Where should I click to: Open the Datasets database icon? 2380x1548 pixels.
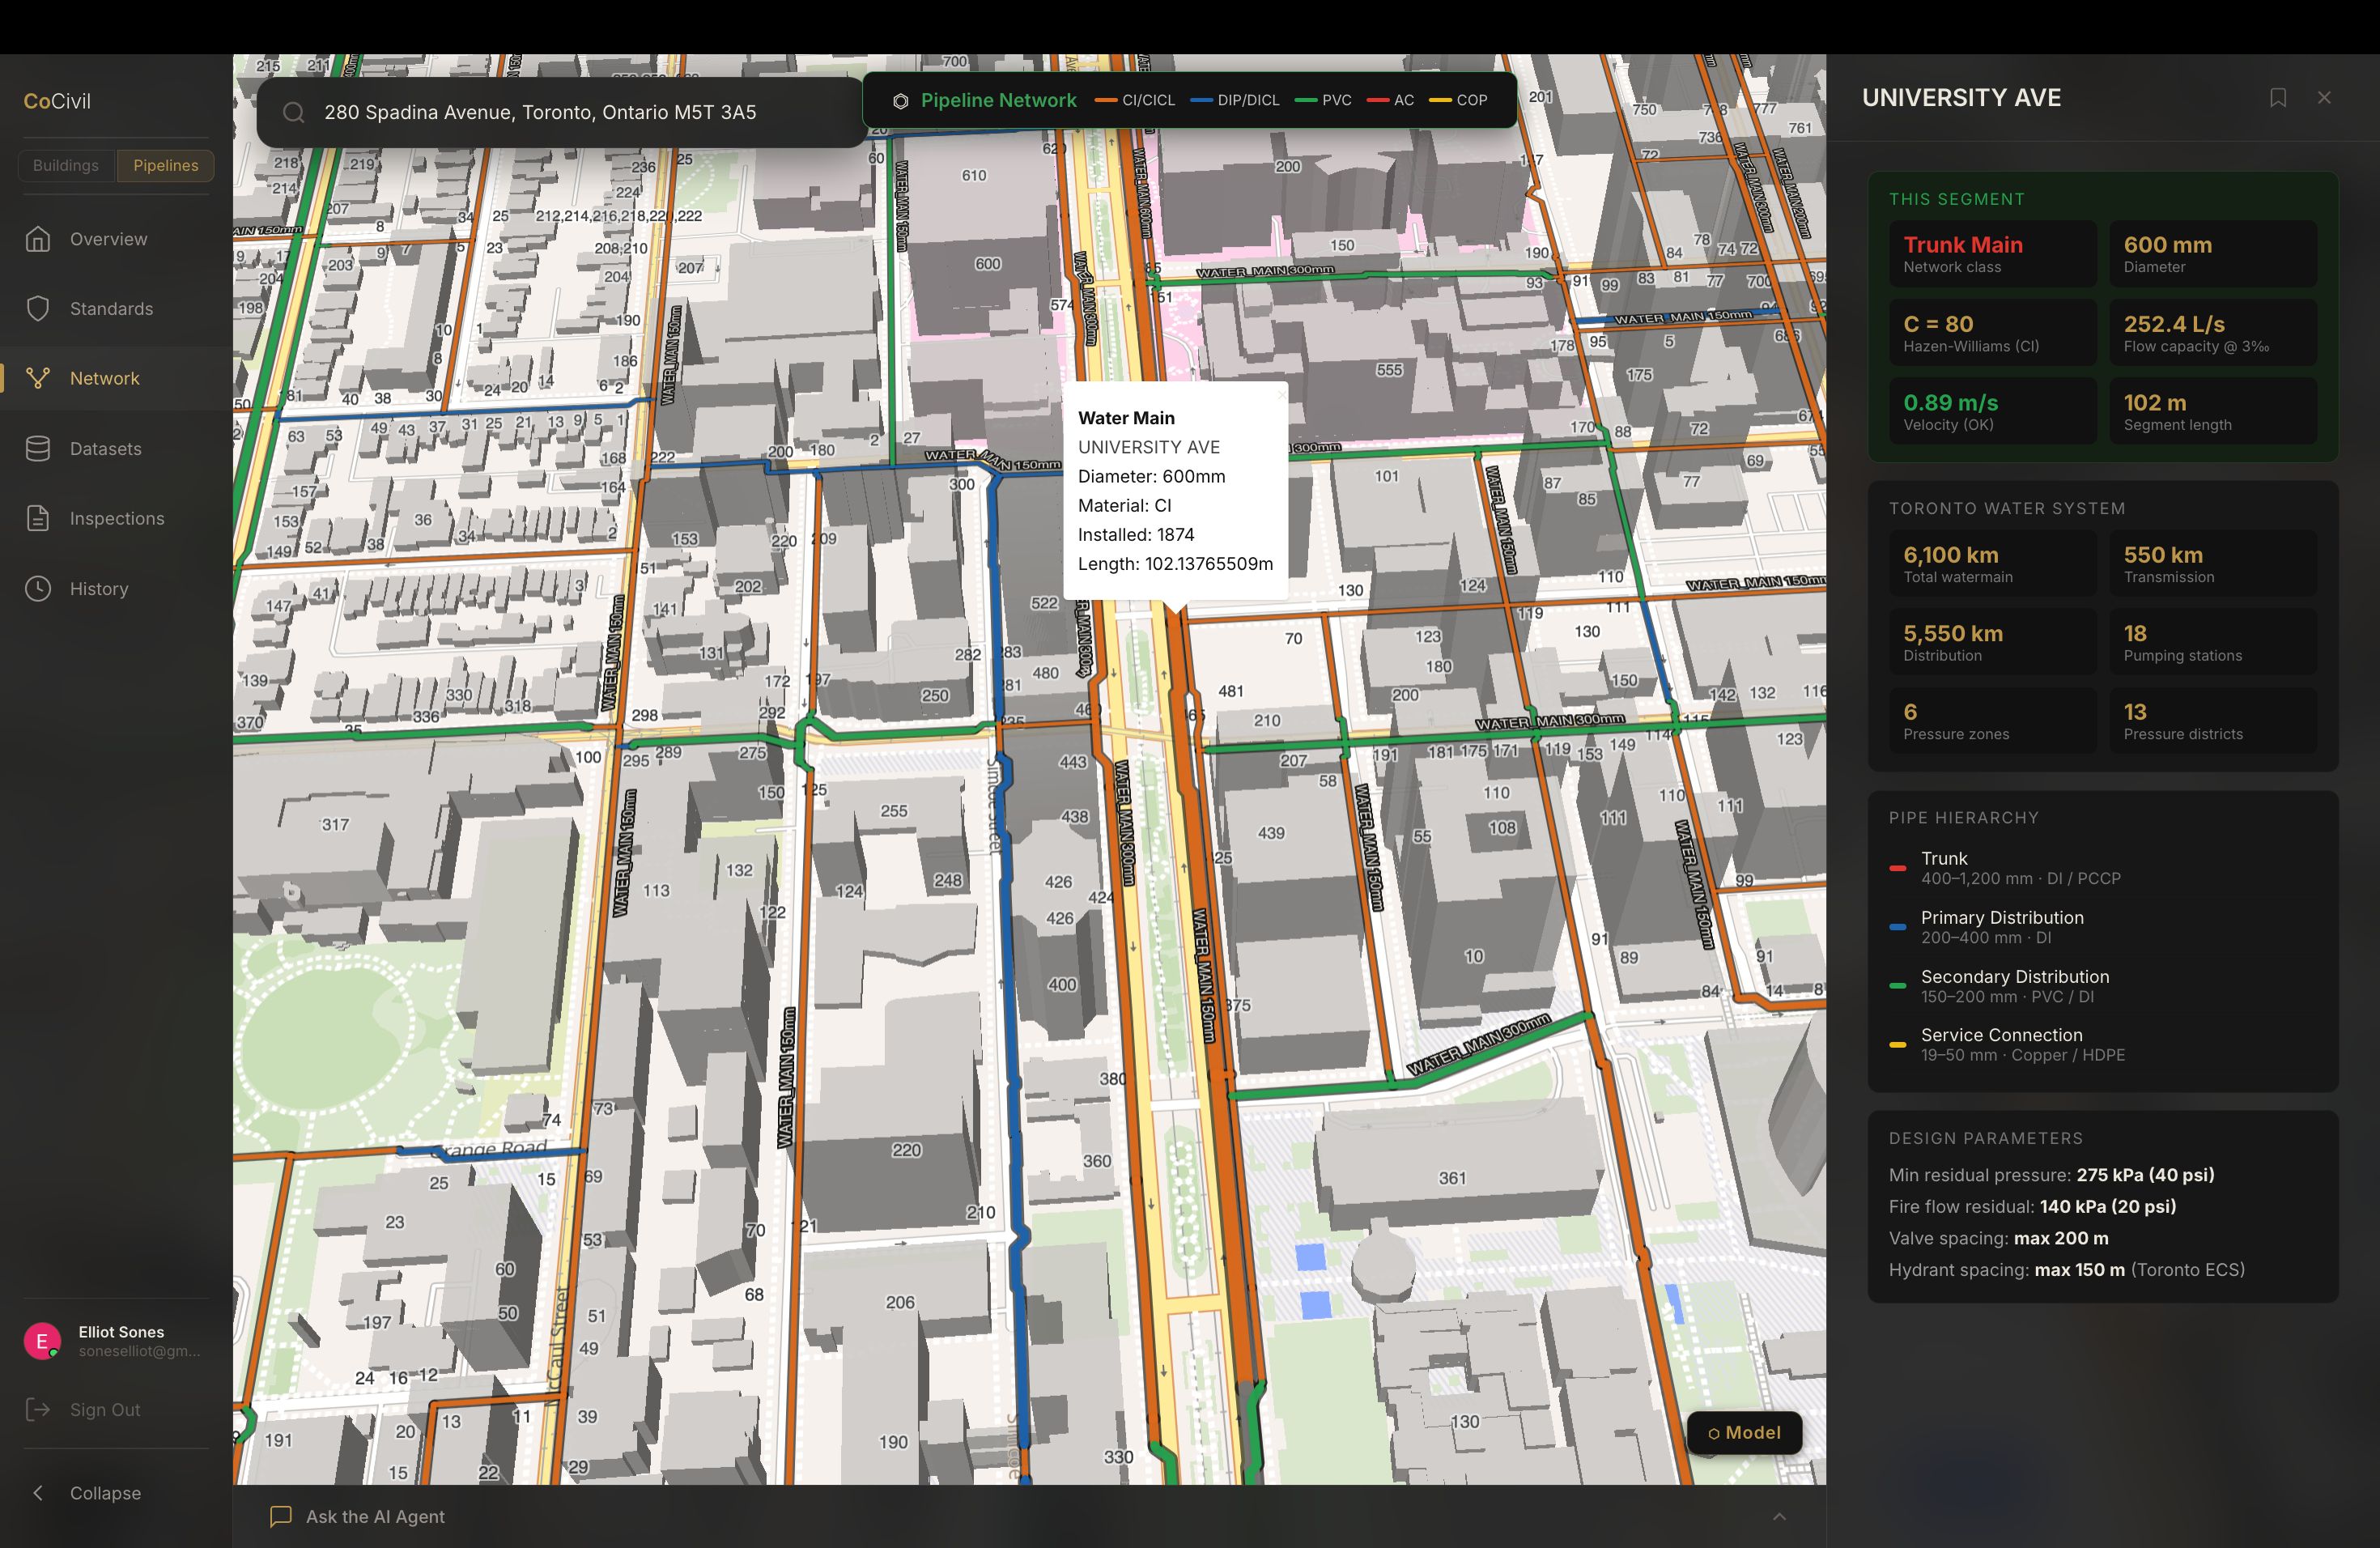[x=38, y=449]
